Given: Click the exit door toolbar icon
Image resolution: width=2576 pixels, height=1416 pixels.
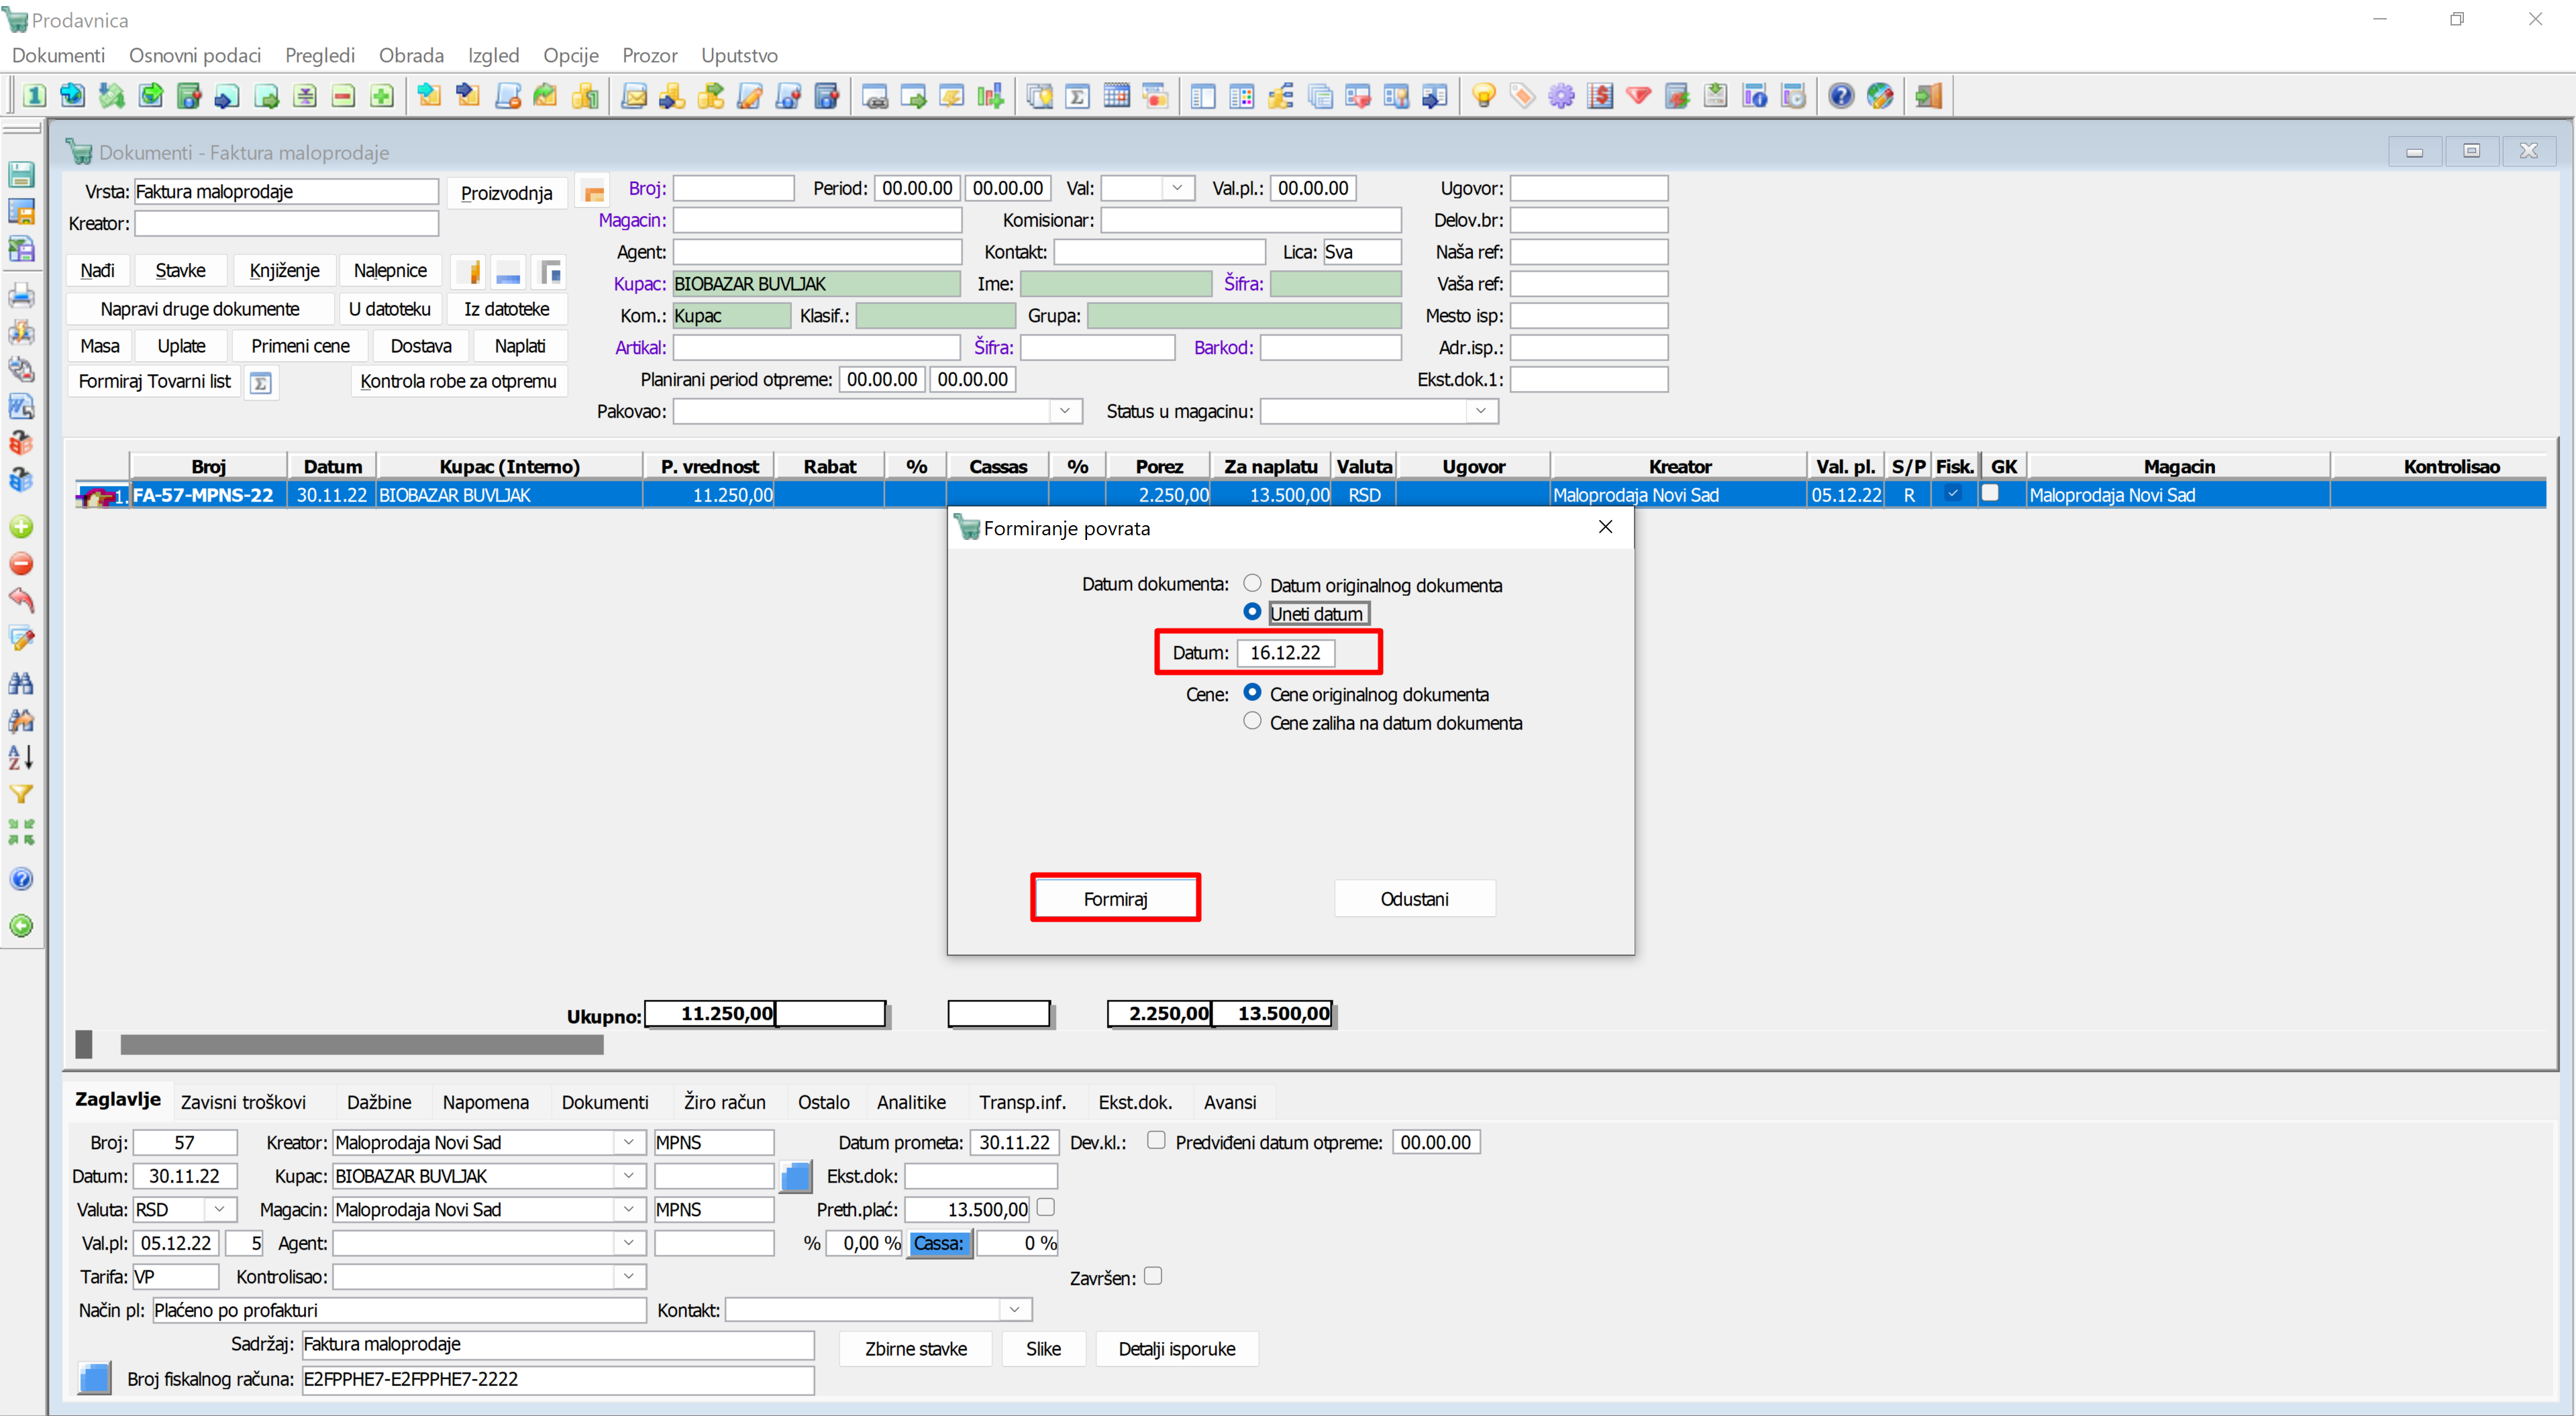Looking at the screenshot, I should click(1929, 96).
